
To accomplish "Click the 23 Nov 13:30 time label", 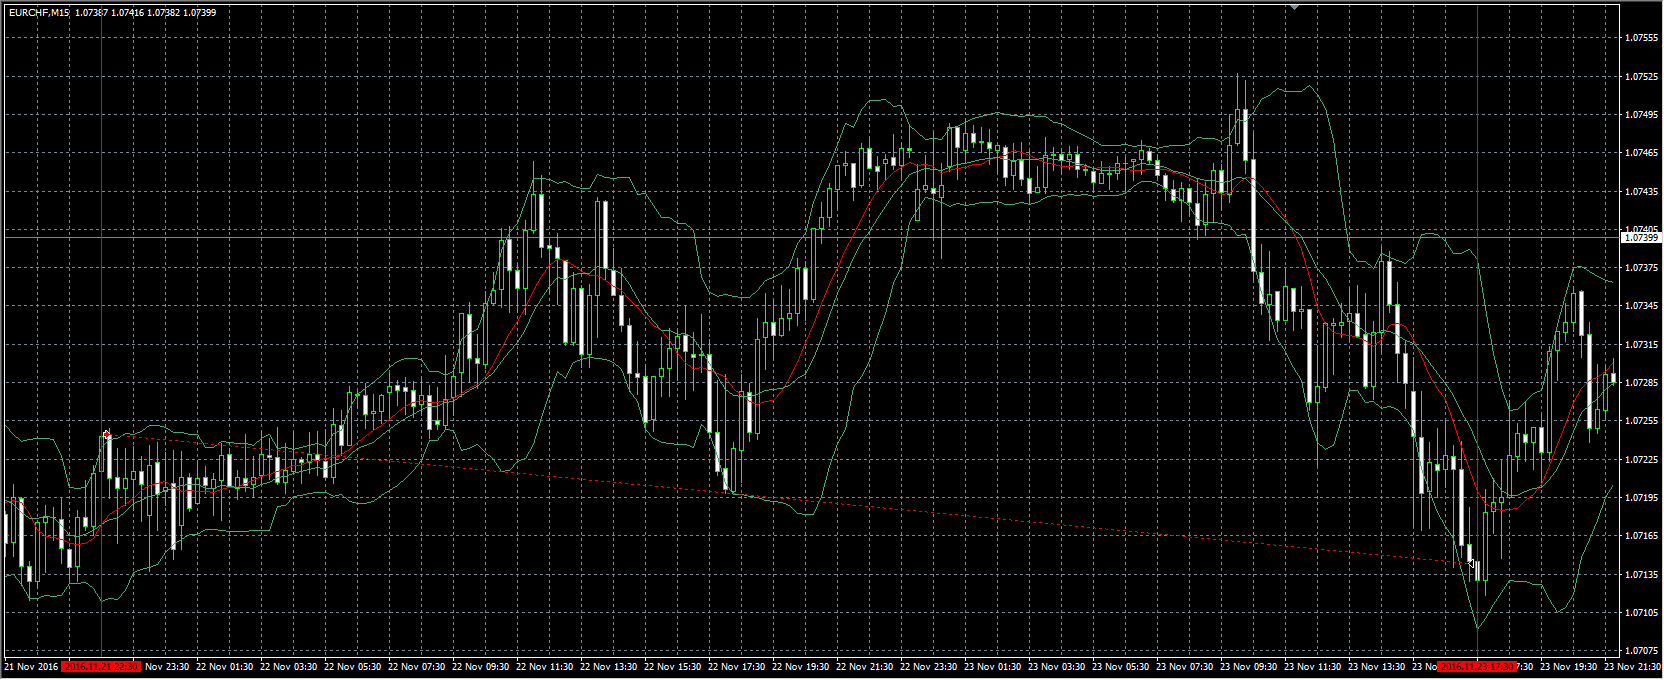I will click(x=1377, y=666).
